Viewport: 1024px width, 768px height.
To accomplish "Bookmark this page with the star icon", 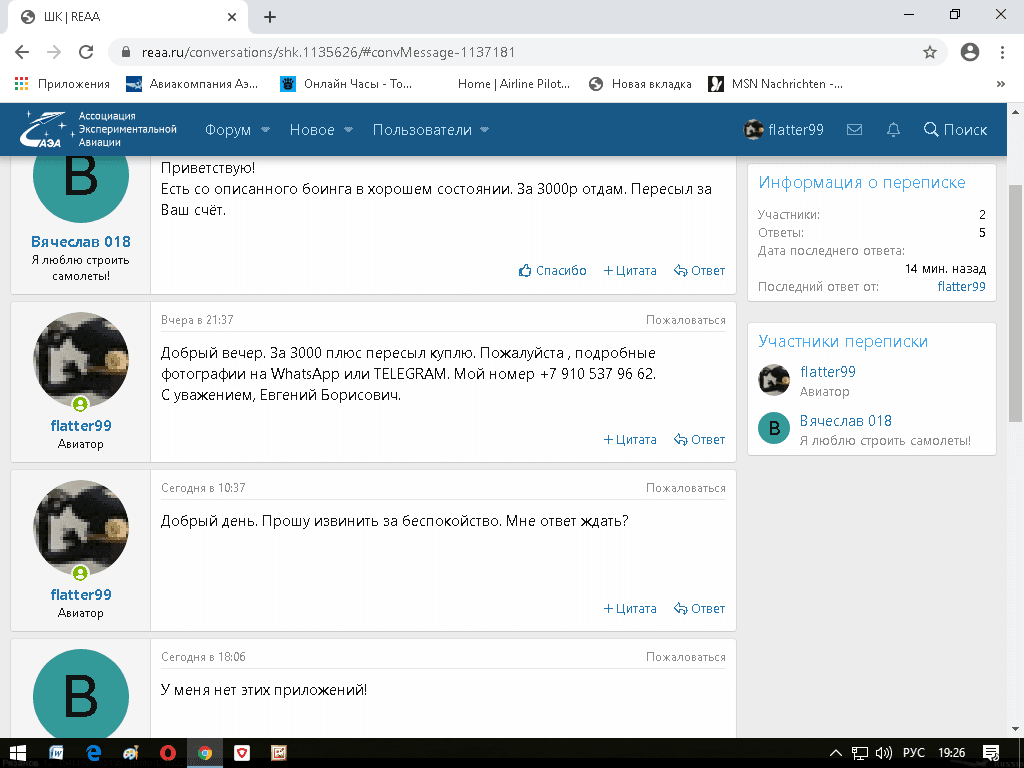I will (929, 52).
